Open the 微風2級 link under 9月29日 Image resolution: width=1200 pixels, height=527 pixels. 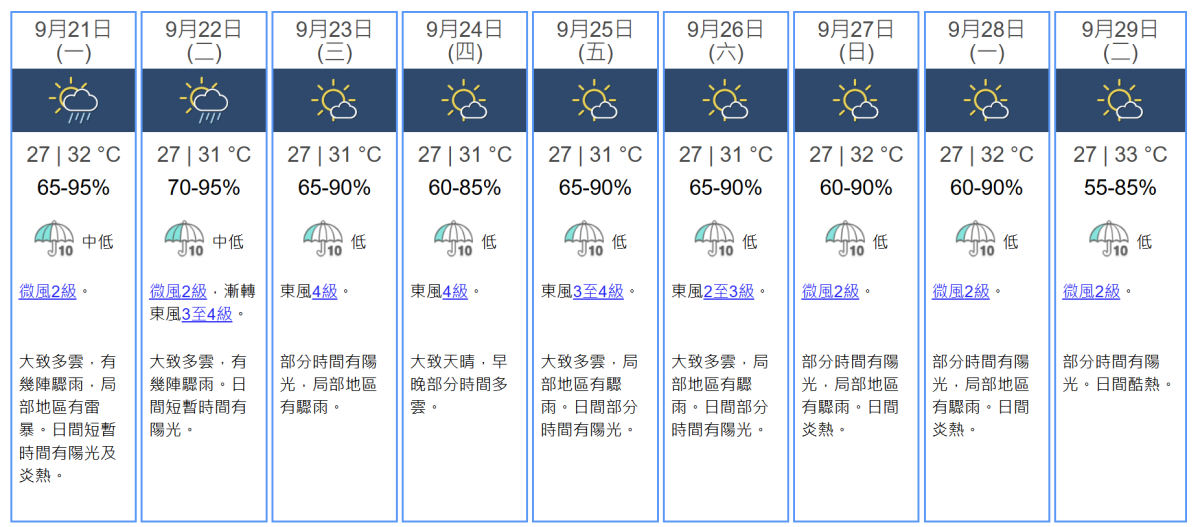coord(1091,291)
